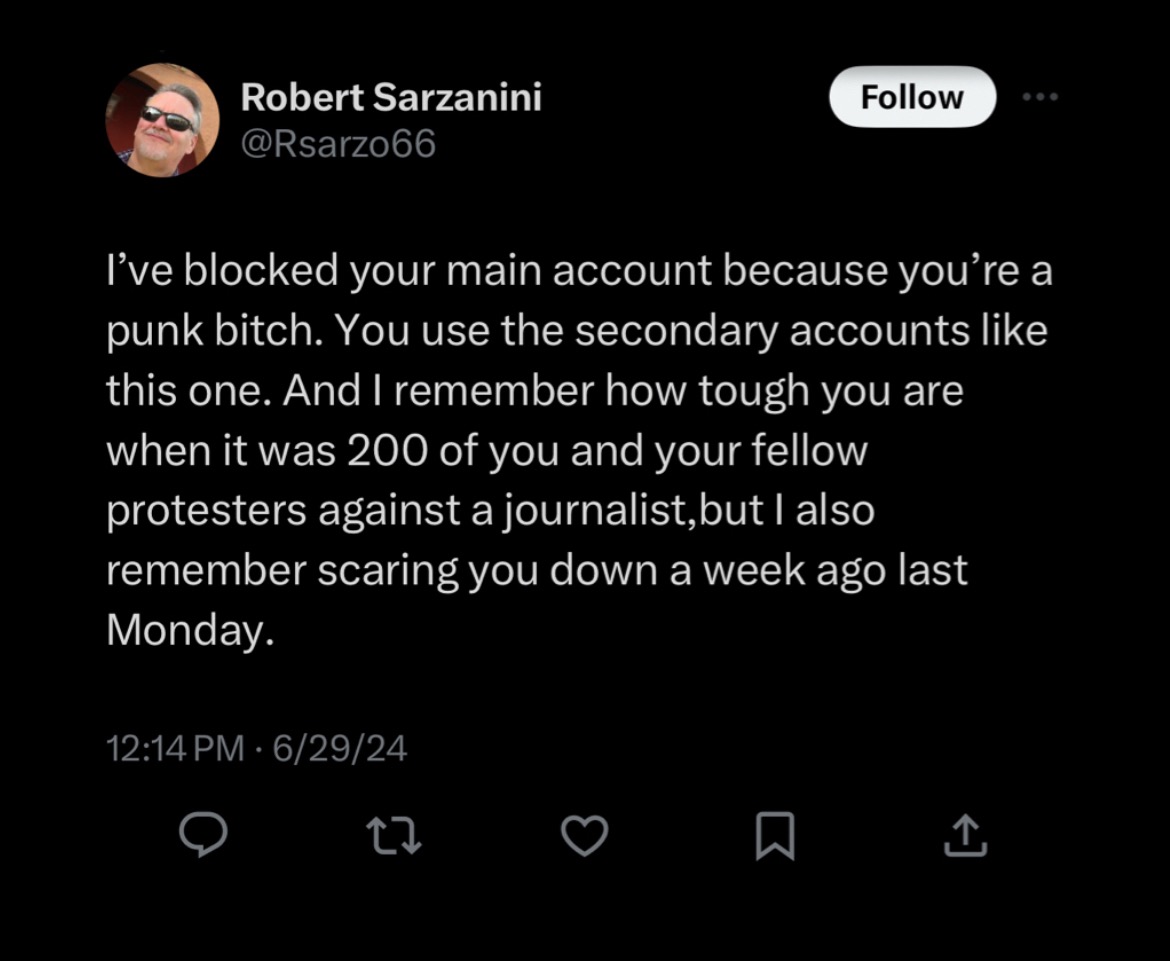This screenshot has height=961, width=1170.
Task: Follow Robert Sarzanini with the Follow button
Action: tap(913, 97)
